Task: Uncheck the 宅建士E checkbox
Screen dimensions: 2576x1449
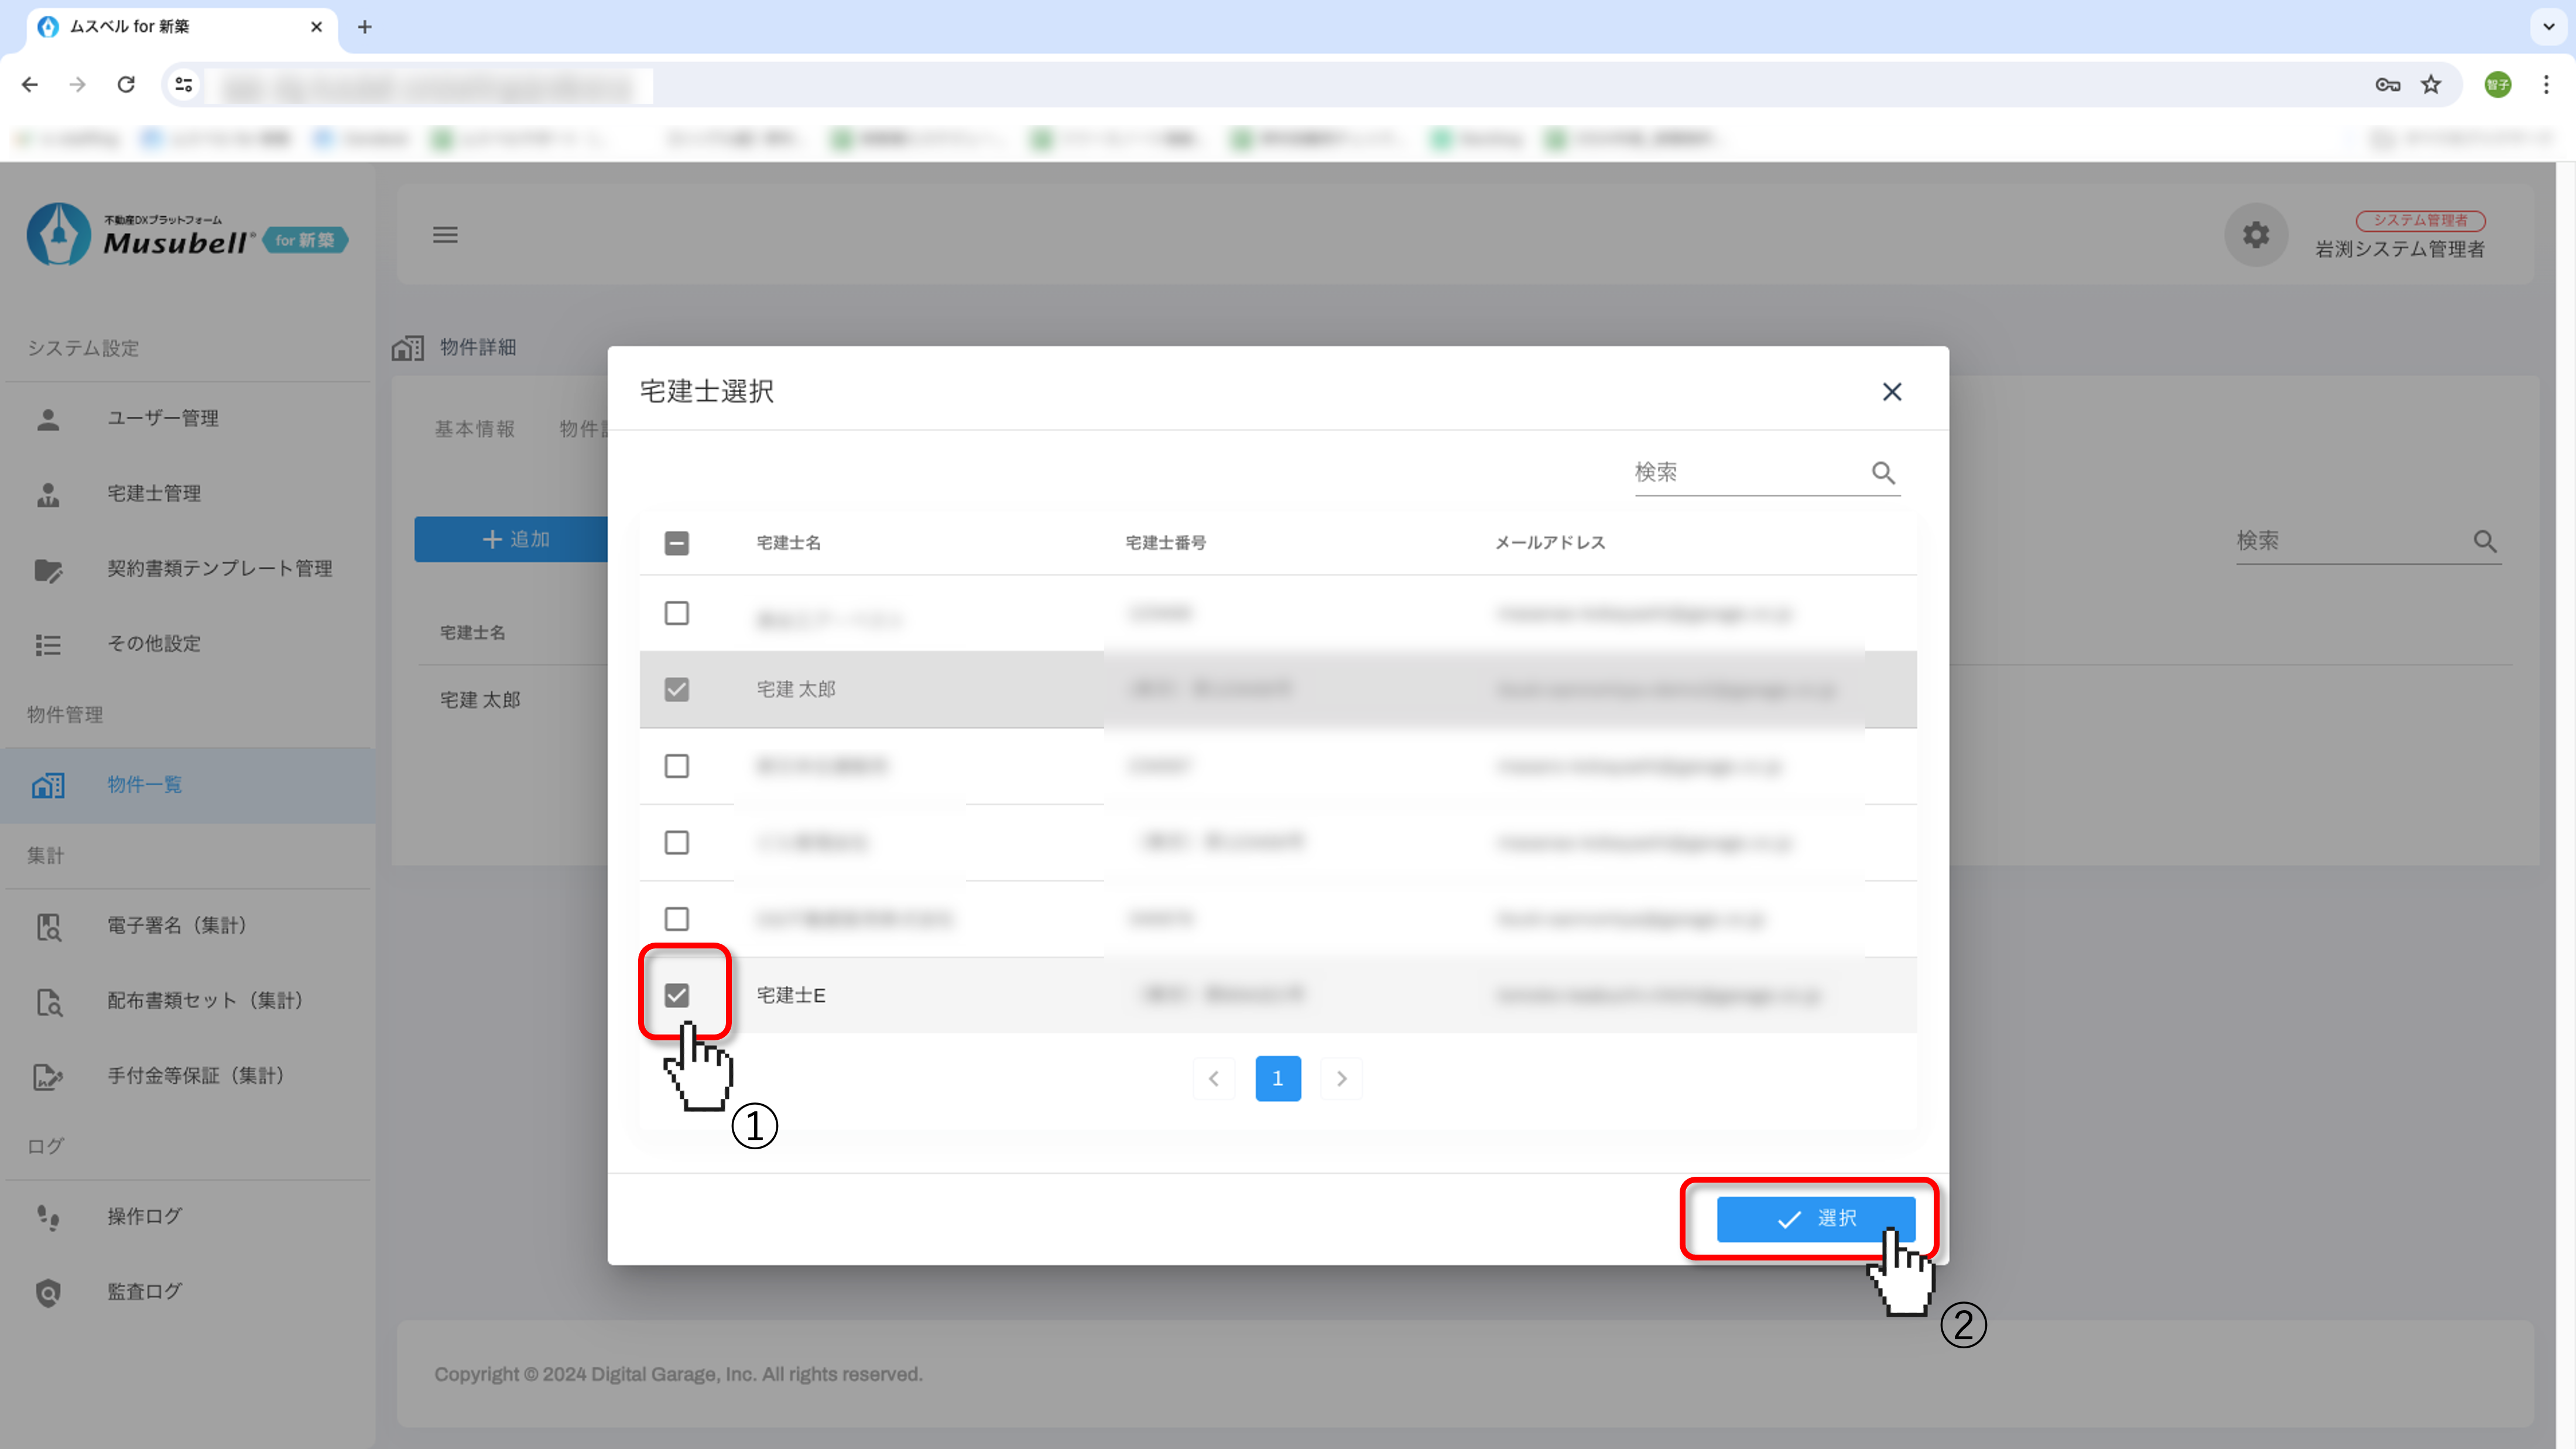Action: tap(677, 995)
